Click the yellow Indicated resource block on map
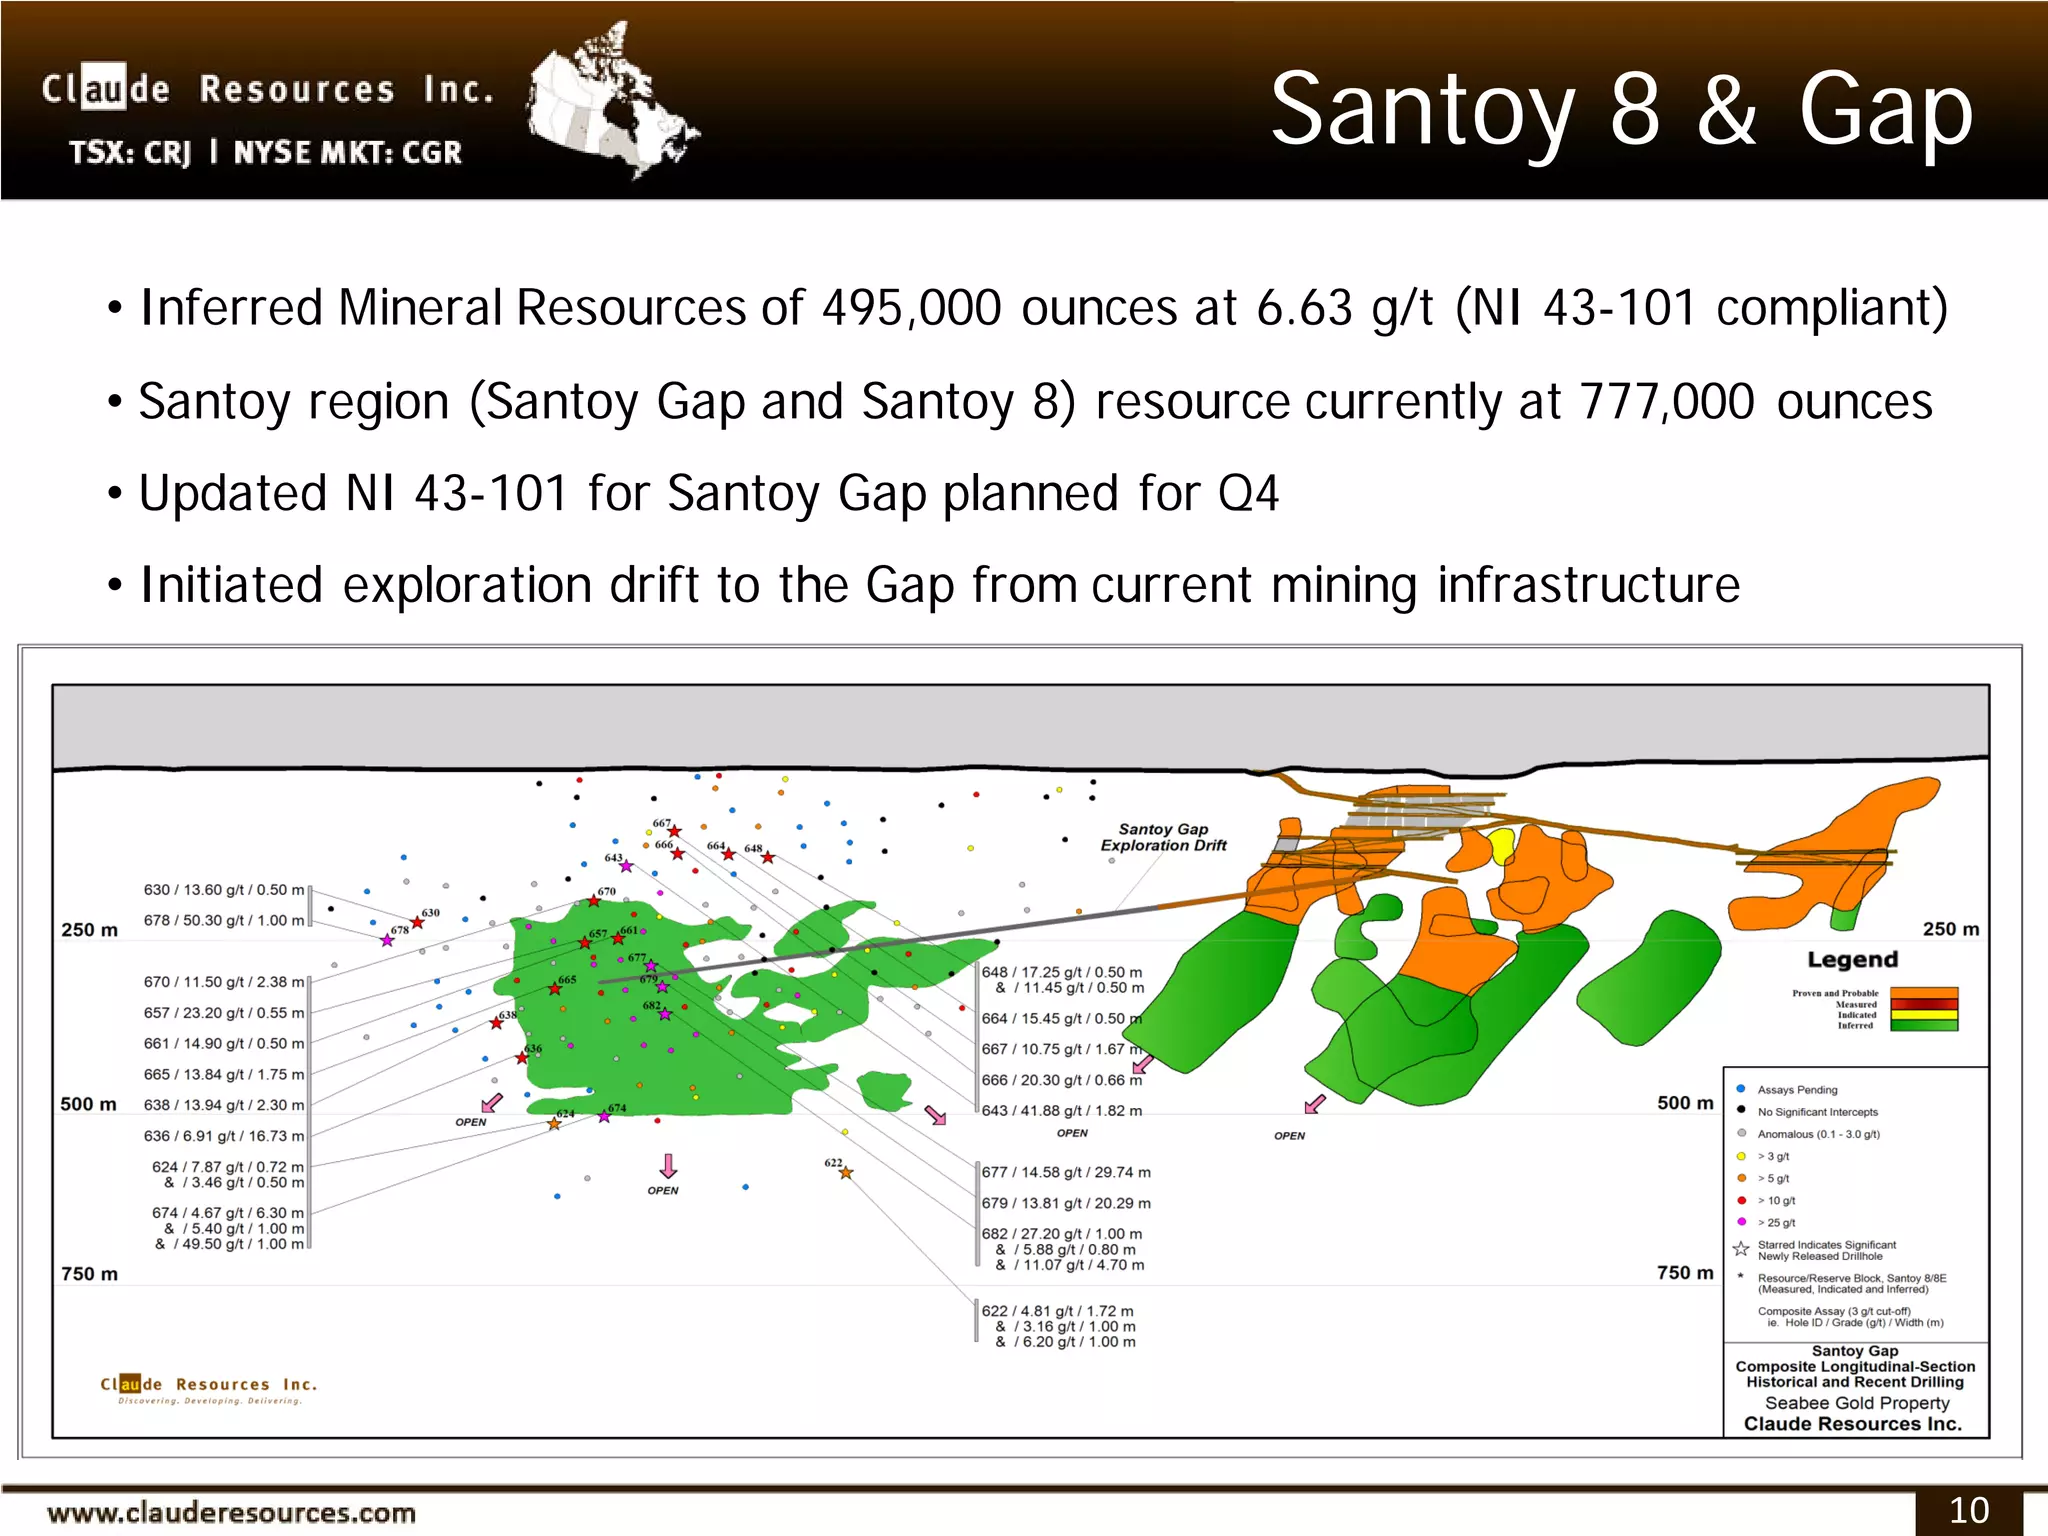 point(1500,846)
